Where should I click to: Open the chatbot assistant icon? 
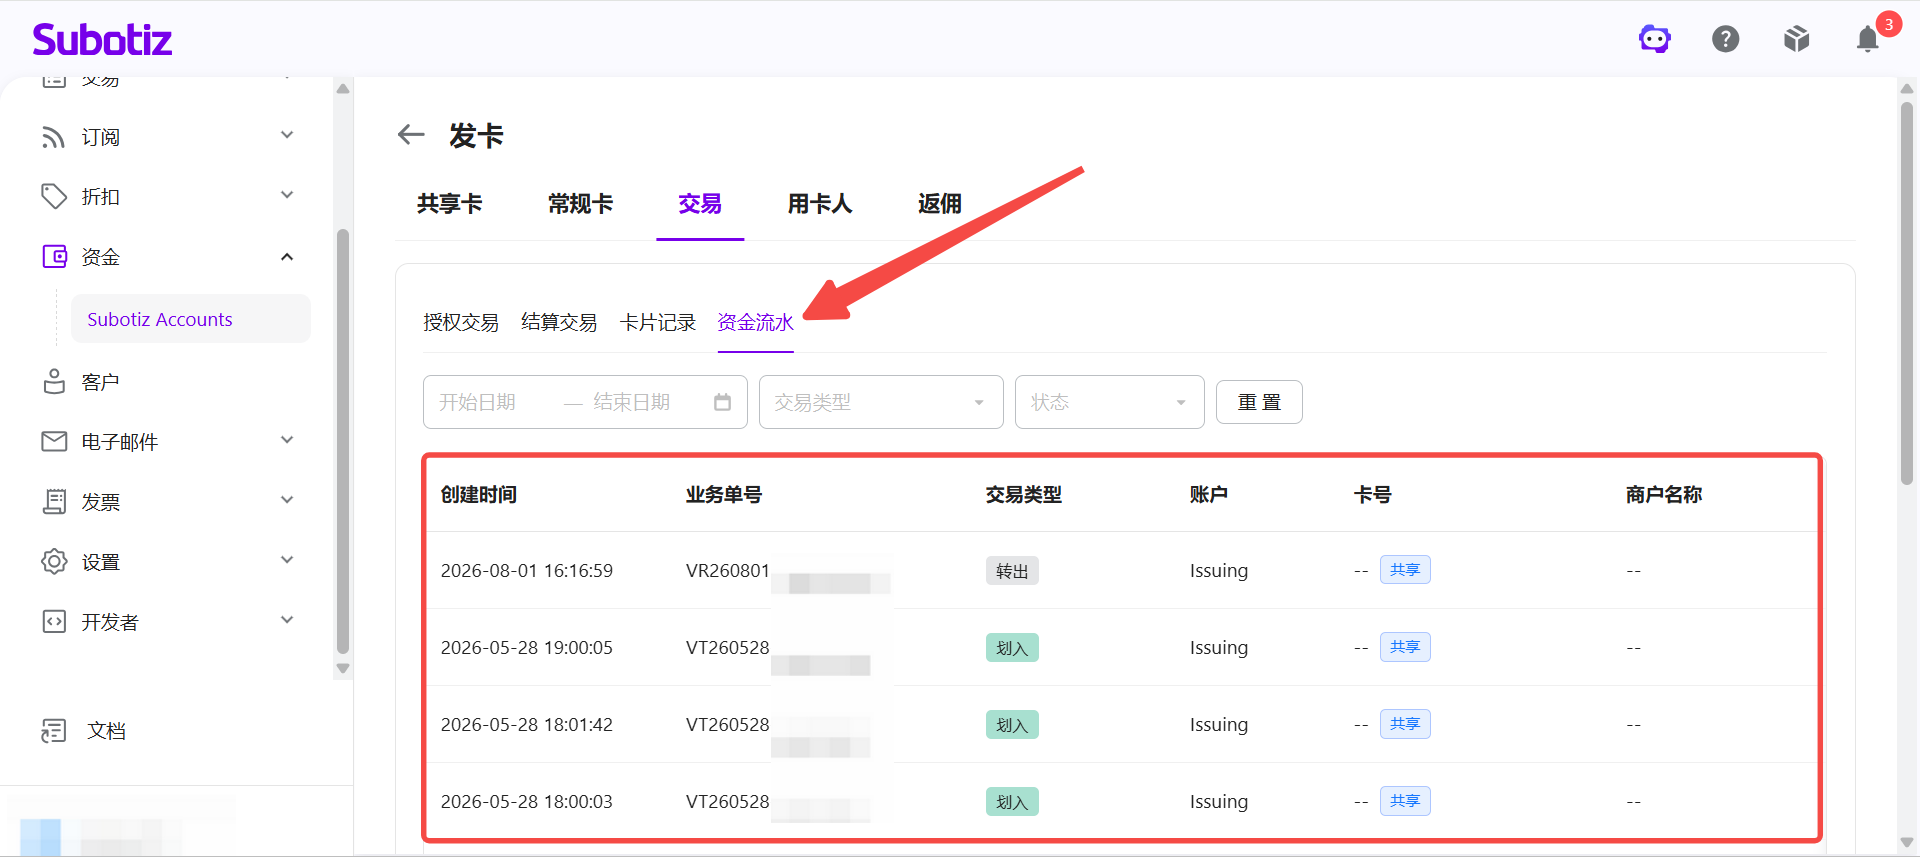click(x=1655, y=39)
